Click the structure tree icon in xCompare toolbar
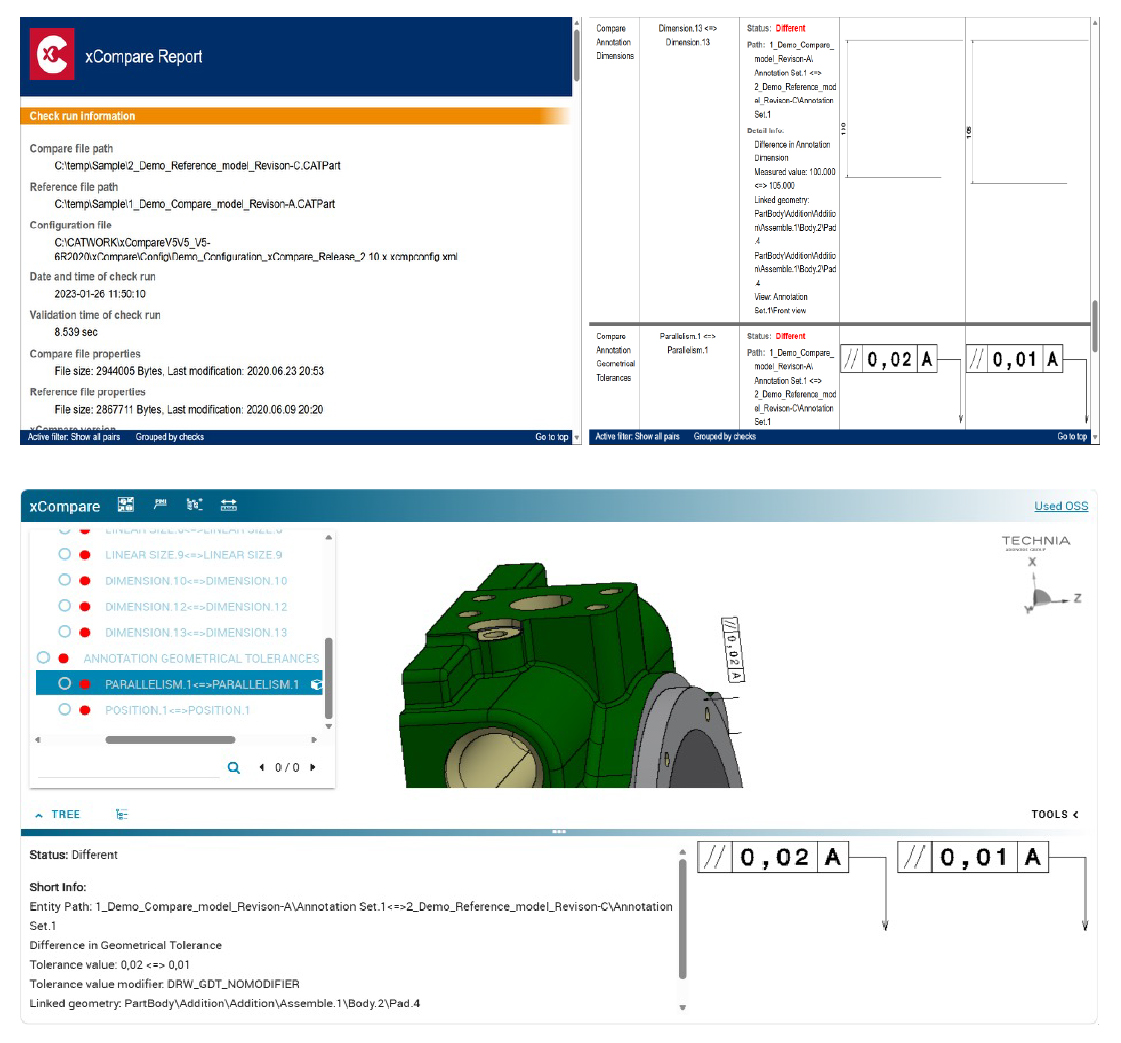The image size is (1121, 1043). [194, 505]
